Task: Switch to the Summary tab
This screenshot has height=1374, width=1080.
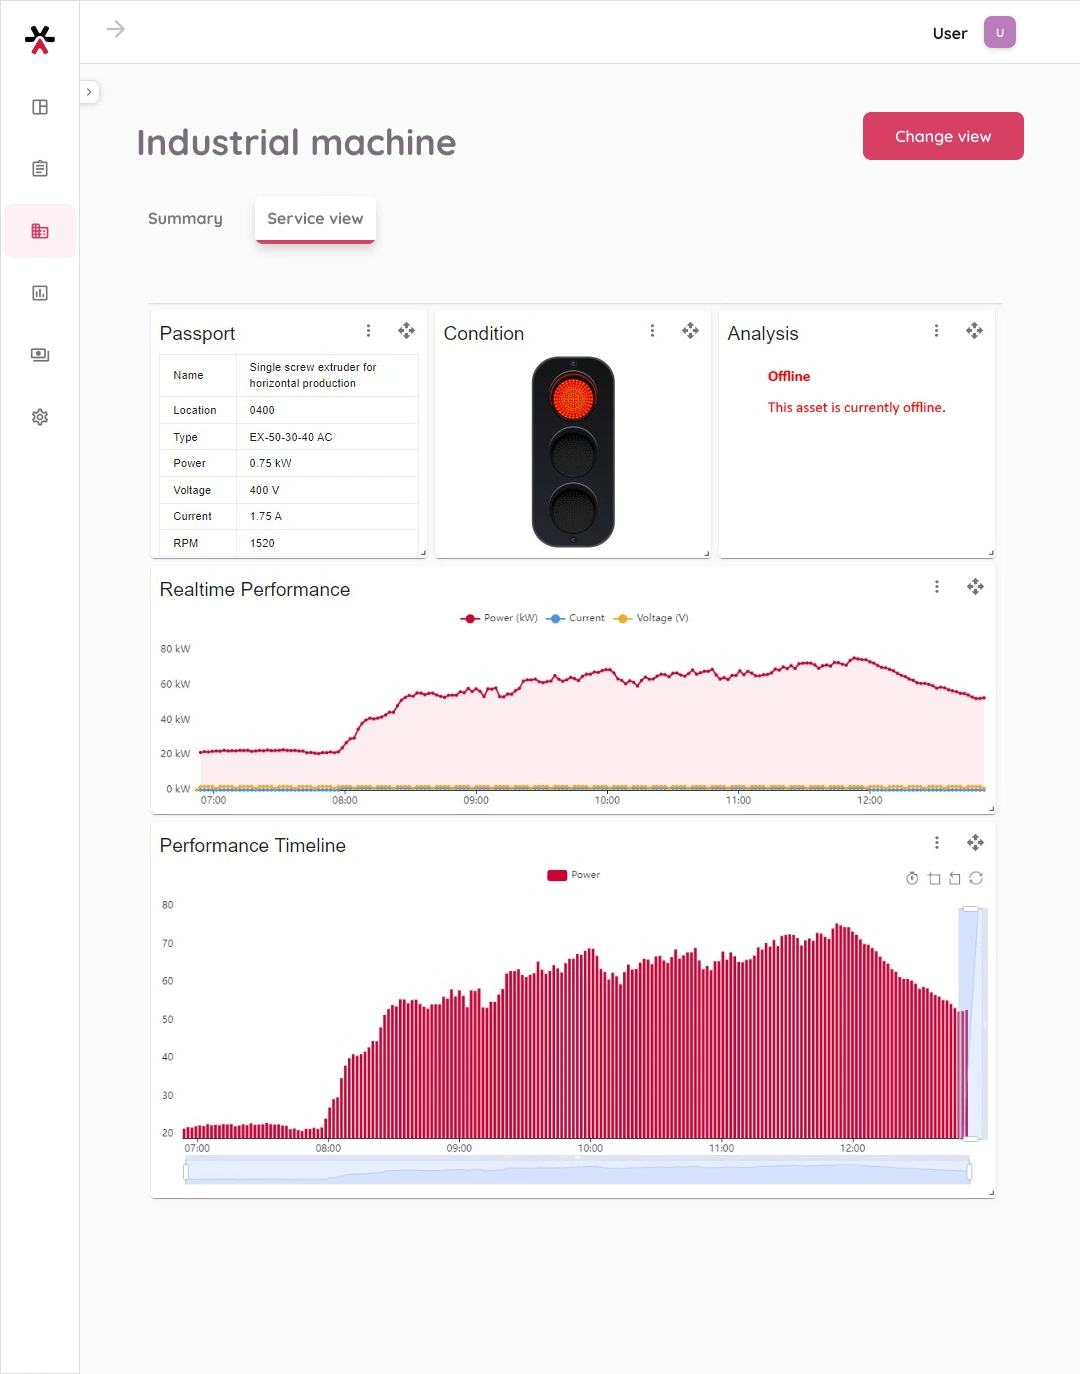Action: click(x=185, y=219)
